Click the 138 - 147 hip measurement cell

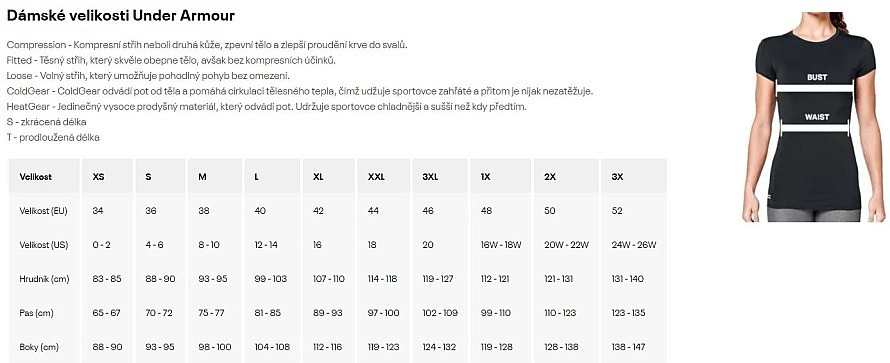[x=628, y=347]
